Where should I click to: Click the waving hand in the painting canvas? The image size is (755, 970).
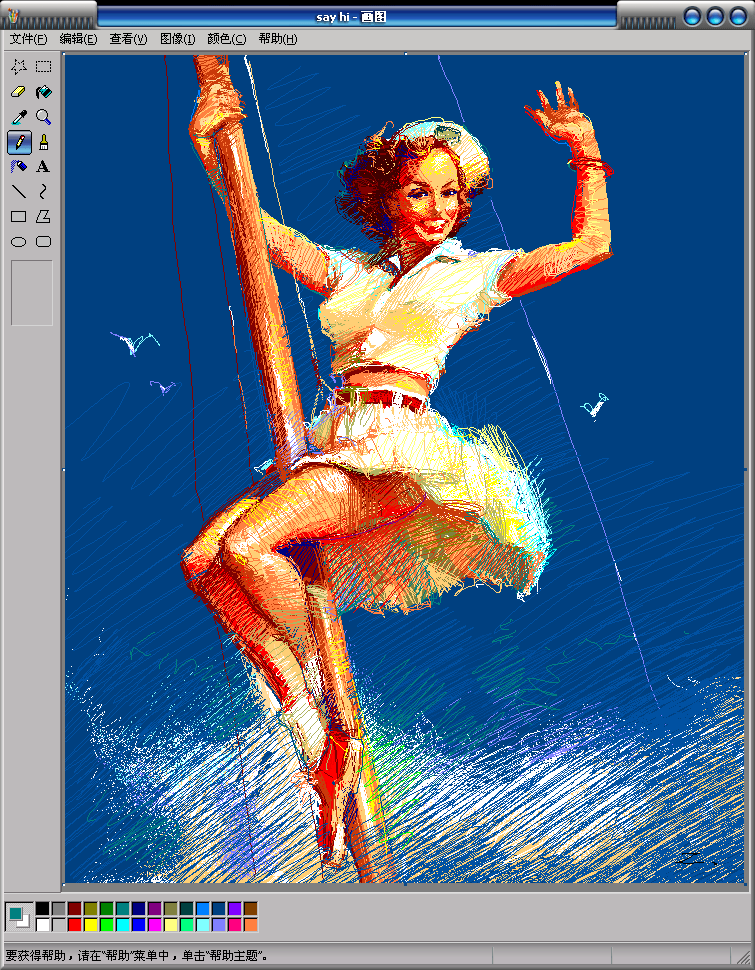click(563, 113)
